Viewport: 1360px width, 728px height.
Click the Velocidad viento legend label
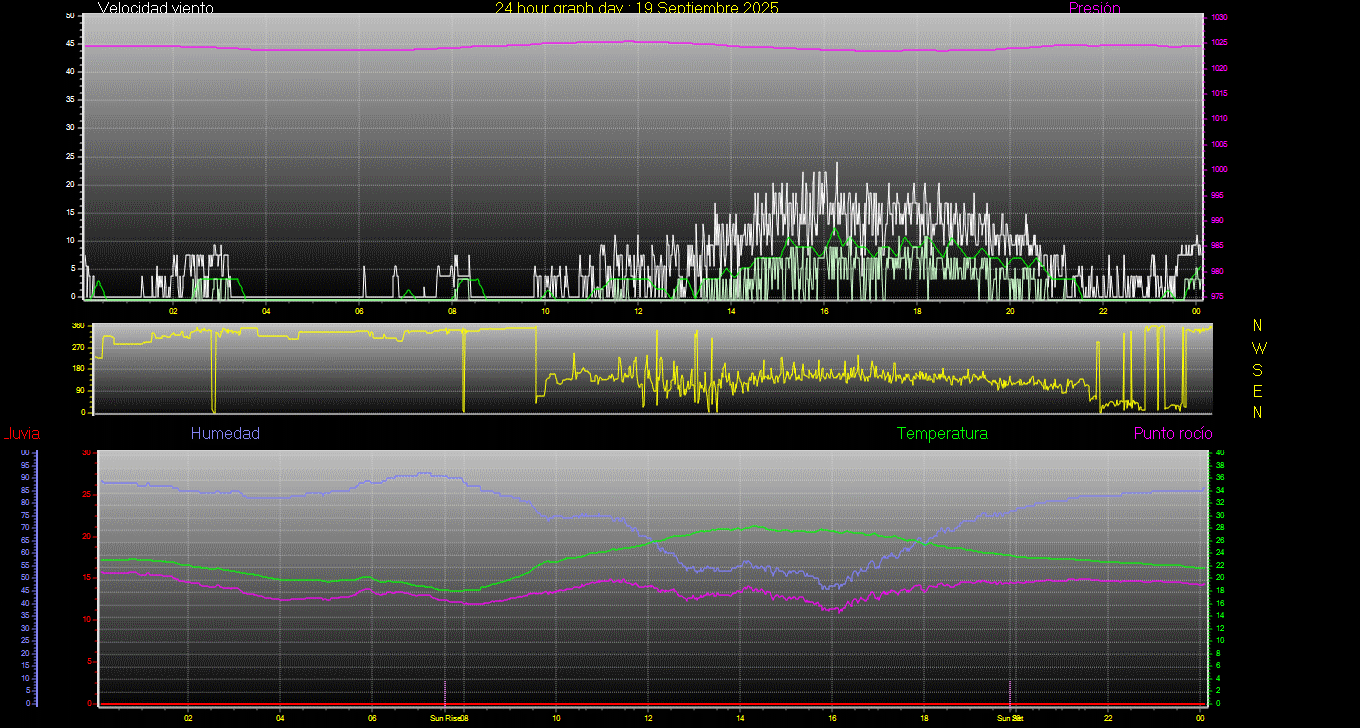point(155,8)
